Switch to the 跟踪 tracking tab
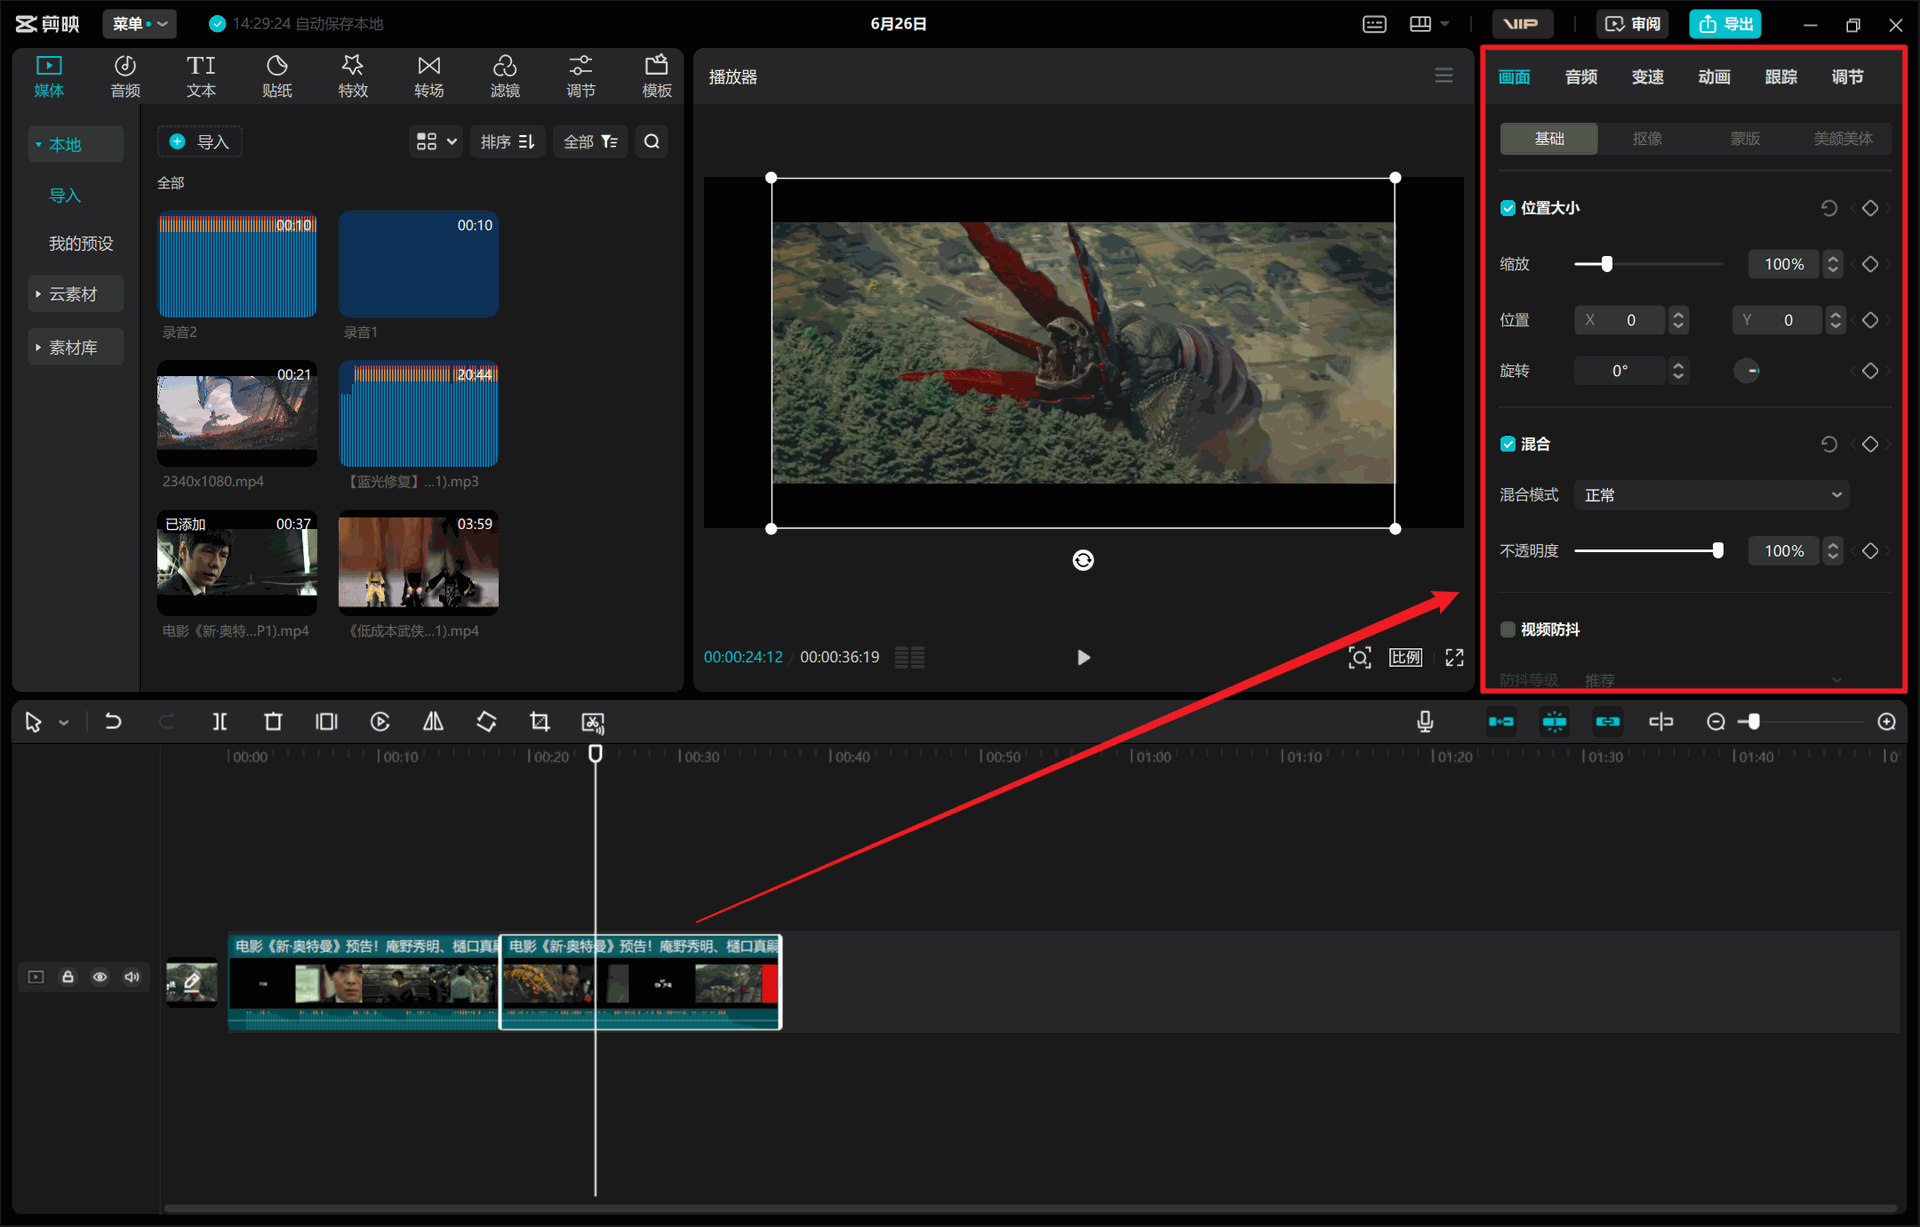Image resolution: width=1920 pixels, height=1227 pixels. coord(1781,77)
